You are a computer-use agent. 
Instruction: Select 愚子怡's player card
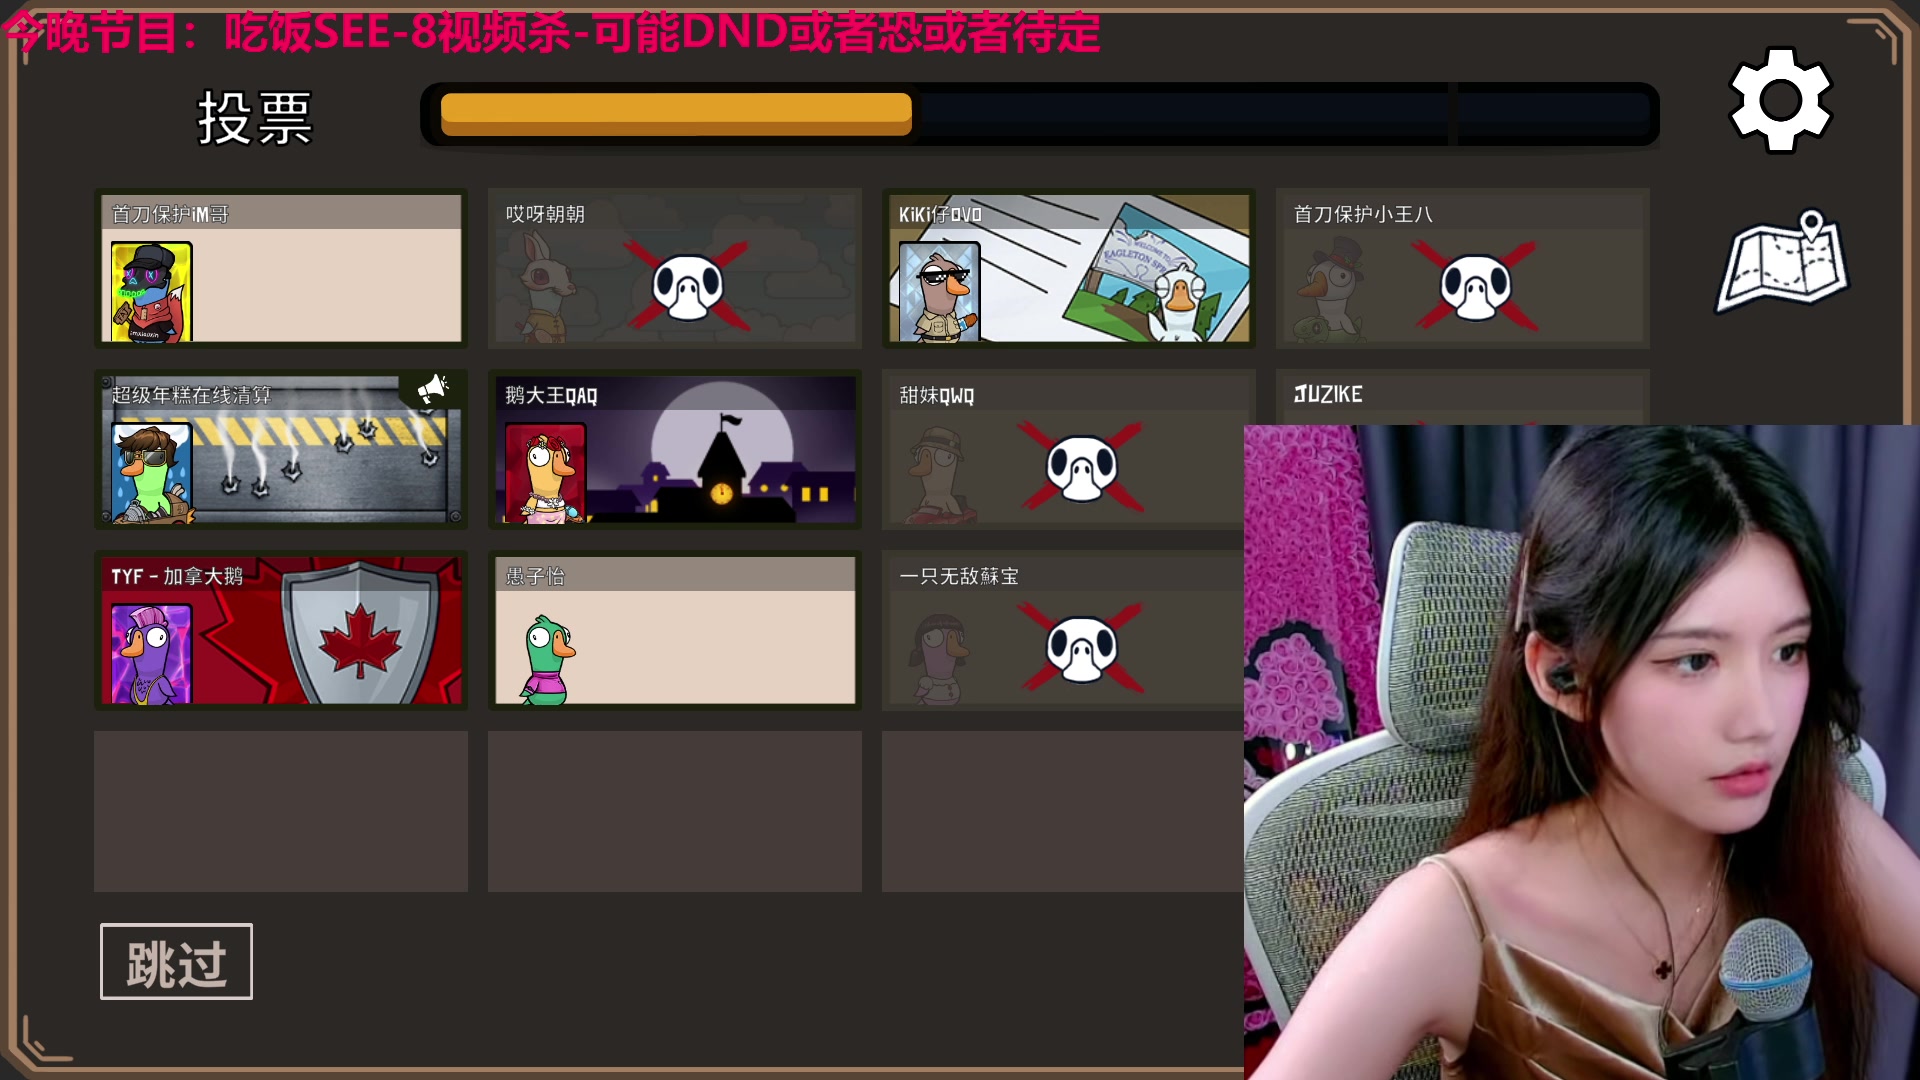674,630
